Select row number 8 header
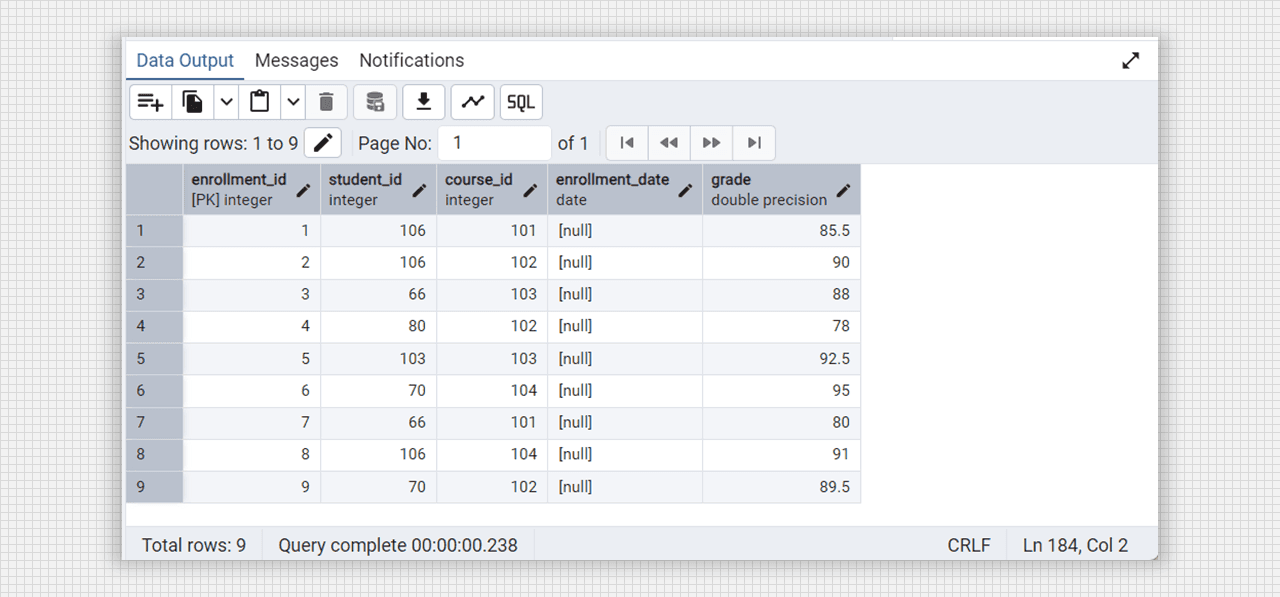The width and height of the screenshot is (1280, 597). 155,455
